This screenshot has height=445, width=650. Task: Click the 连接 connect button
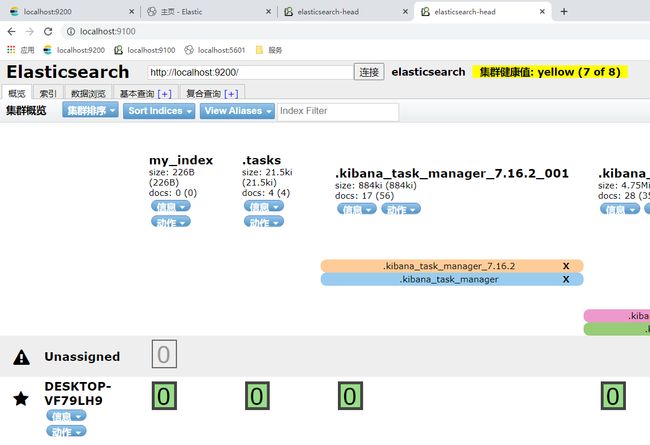tap(369, 72)
